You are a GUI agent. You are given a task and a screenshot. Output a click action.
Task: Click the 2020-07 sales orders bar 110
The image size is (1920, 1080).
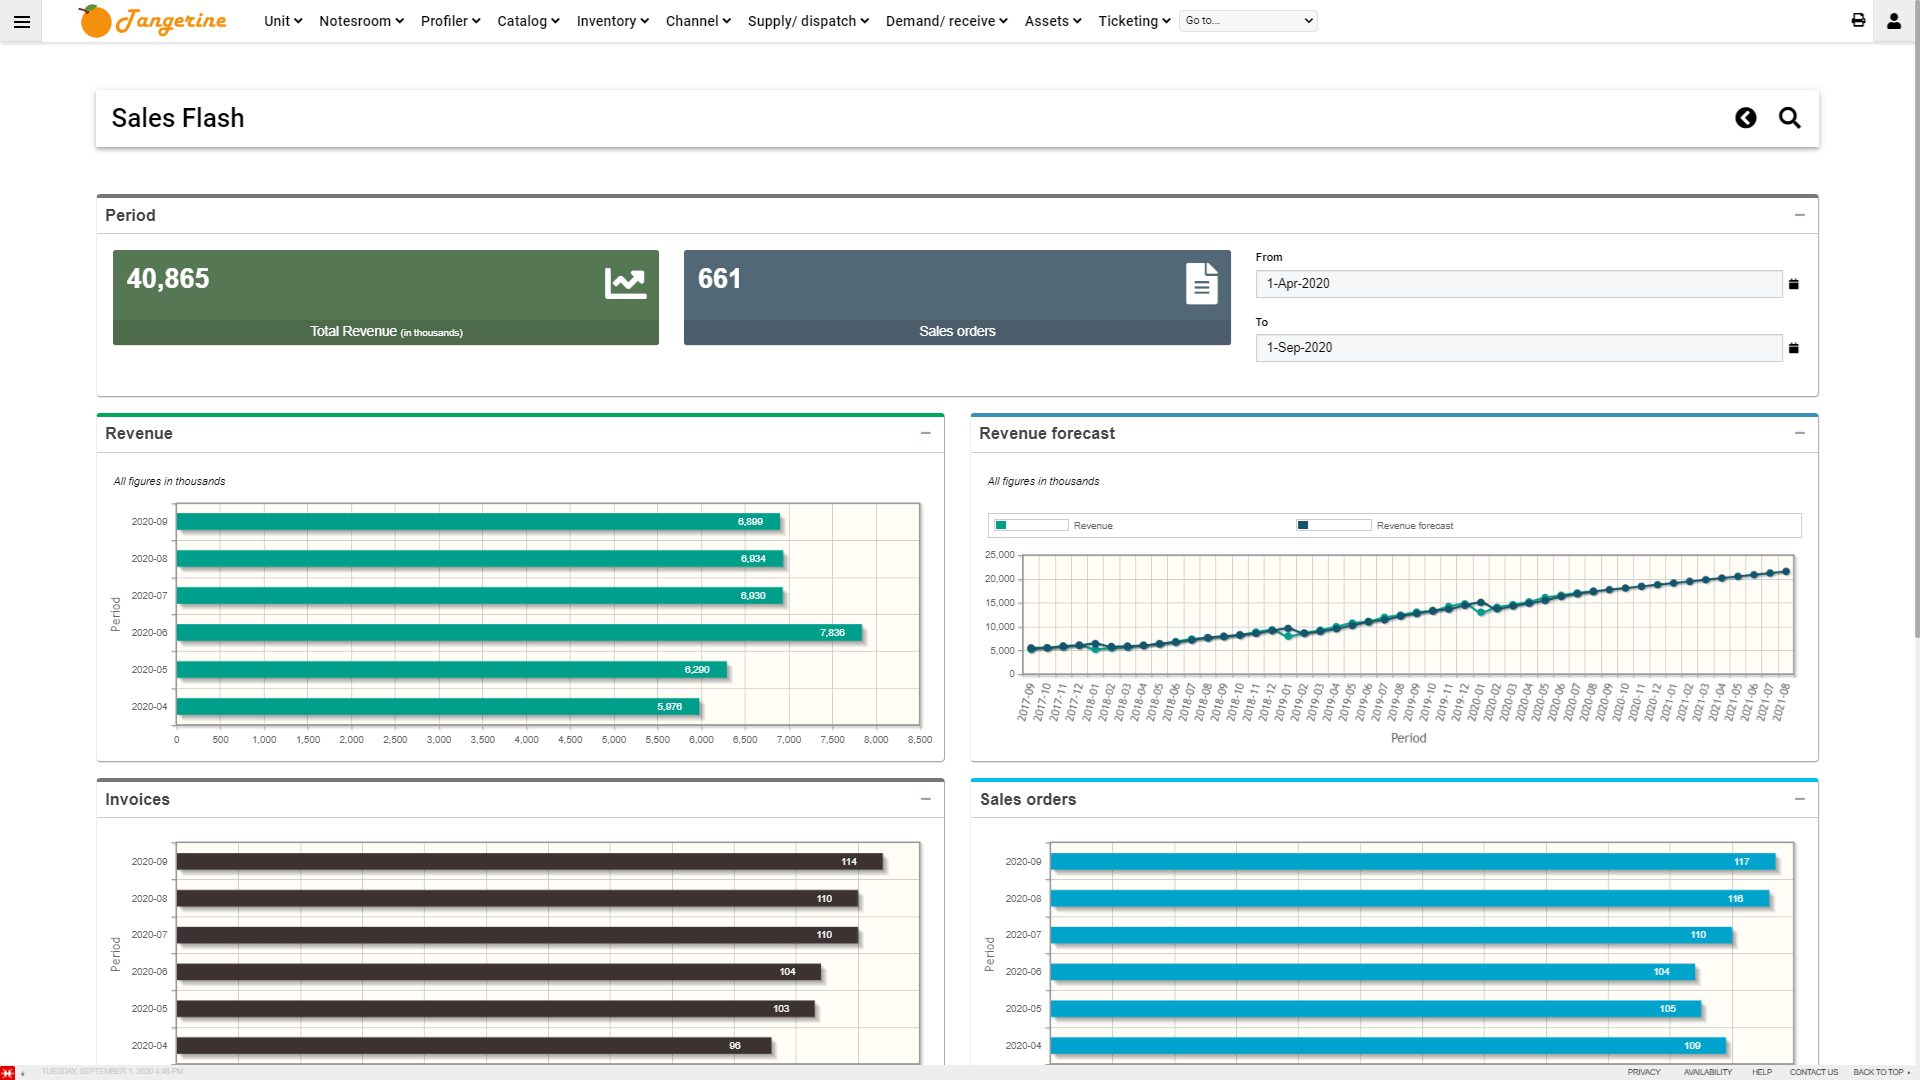1391,935
